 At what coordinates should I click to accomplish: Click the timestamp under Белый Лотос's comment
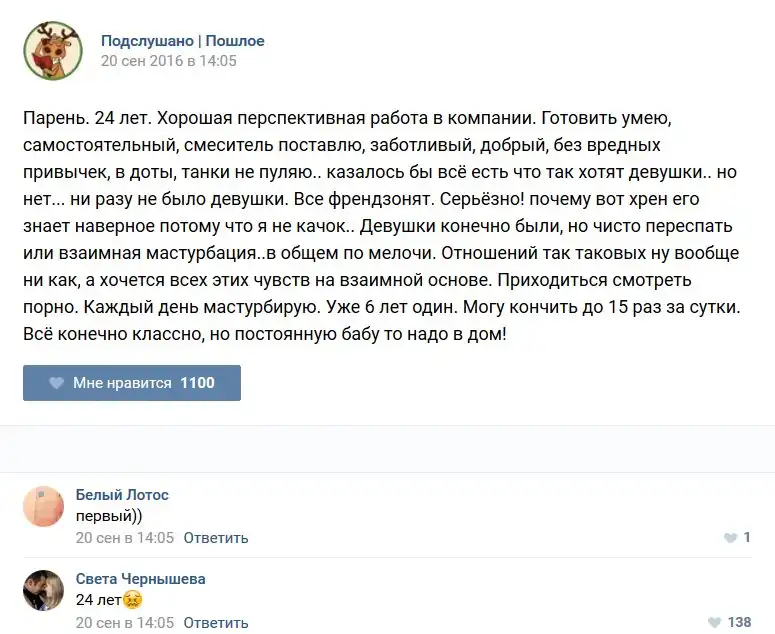[x=125, y=538]
